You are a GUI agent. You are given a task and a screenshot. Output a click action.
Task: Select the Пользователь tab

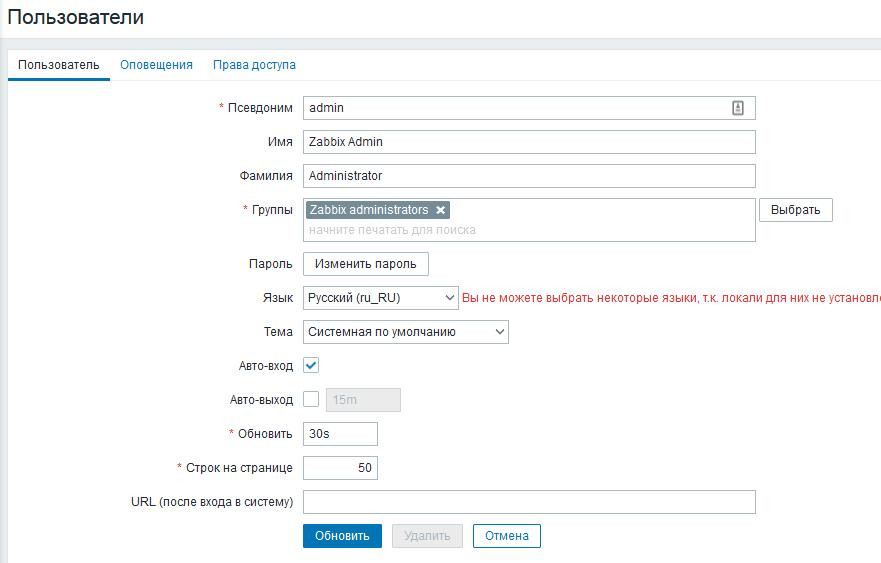pos(59,65)
